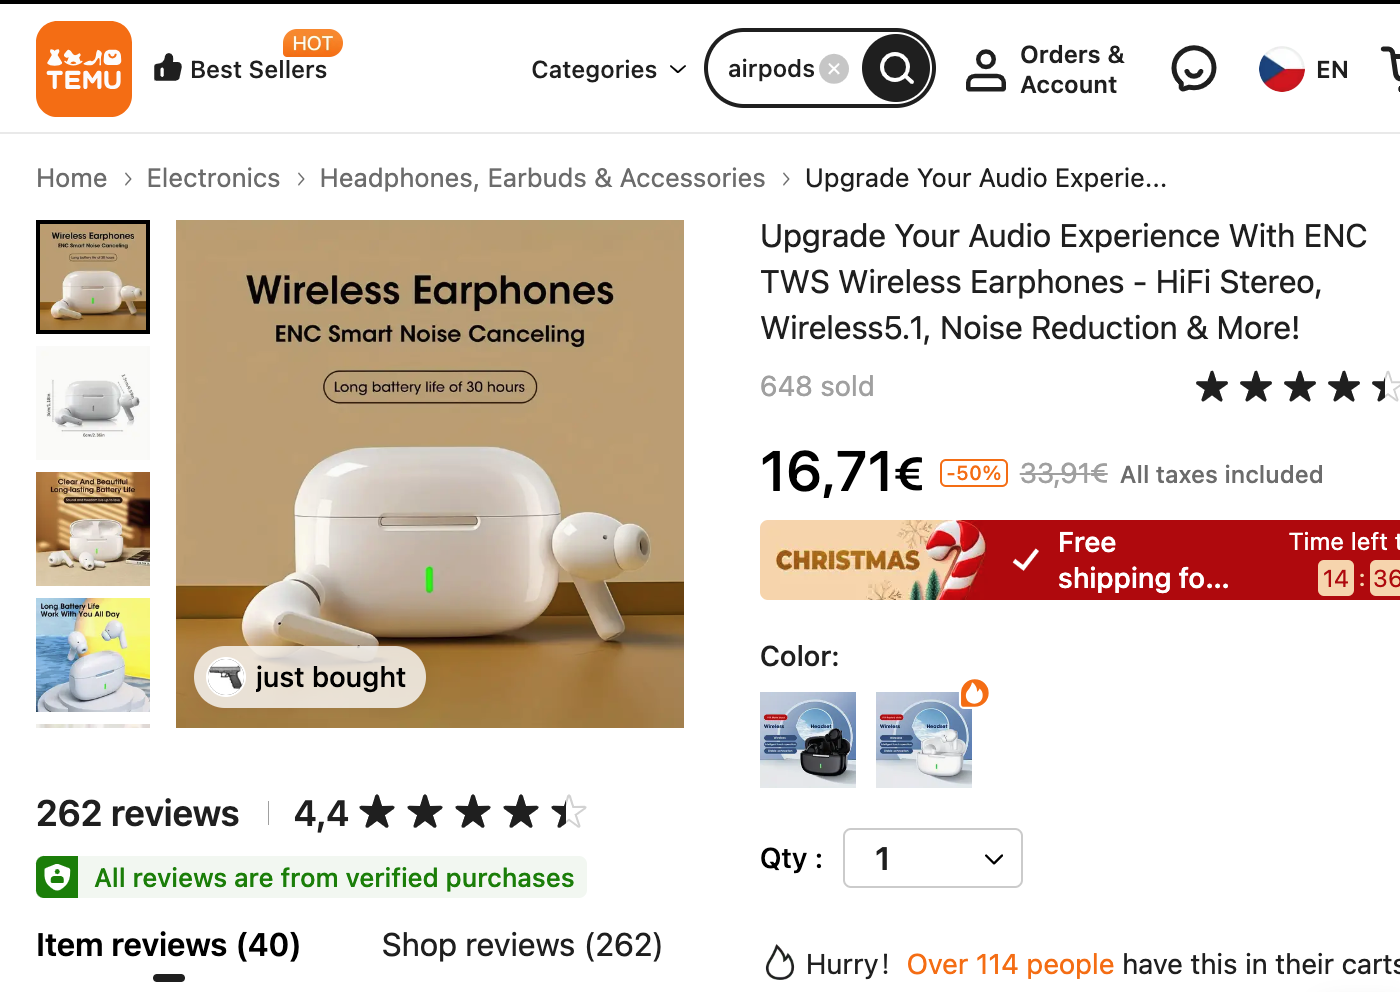Open the account profile icon

[985, 70]
